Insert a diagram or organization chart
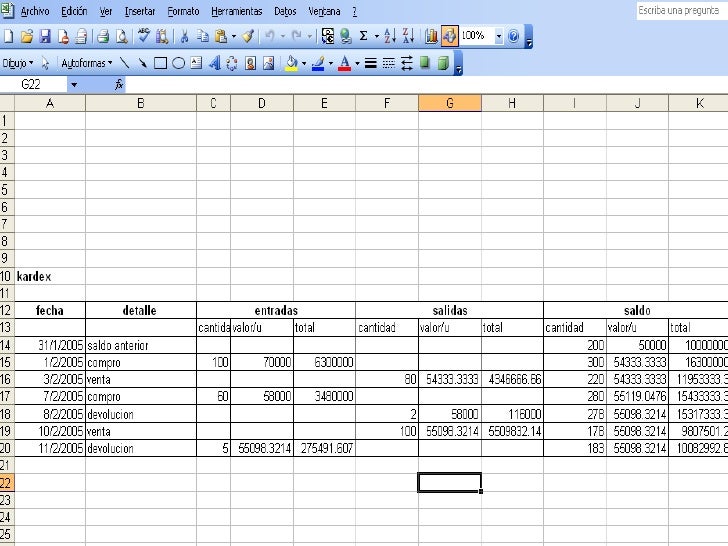 pos(232,63)
